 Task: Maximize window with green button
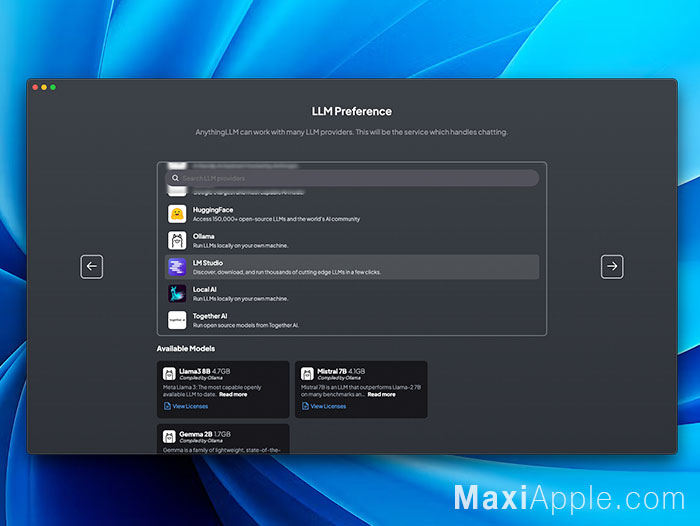[x=53, y=87]
